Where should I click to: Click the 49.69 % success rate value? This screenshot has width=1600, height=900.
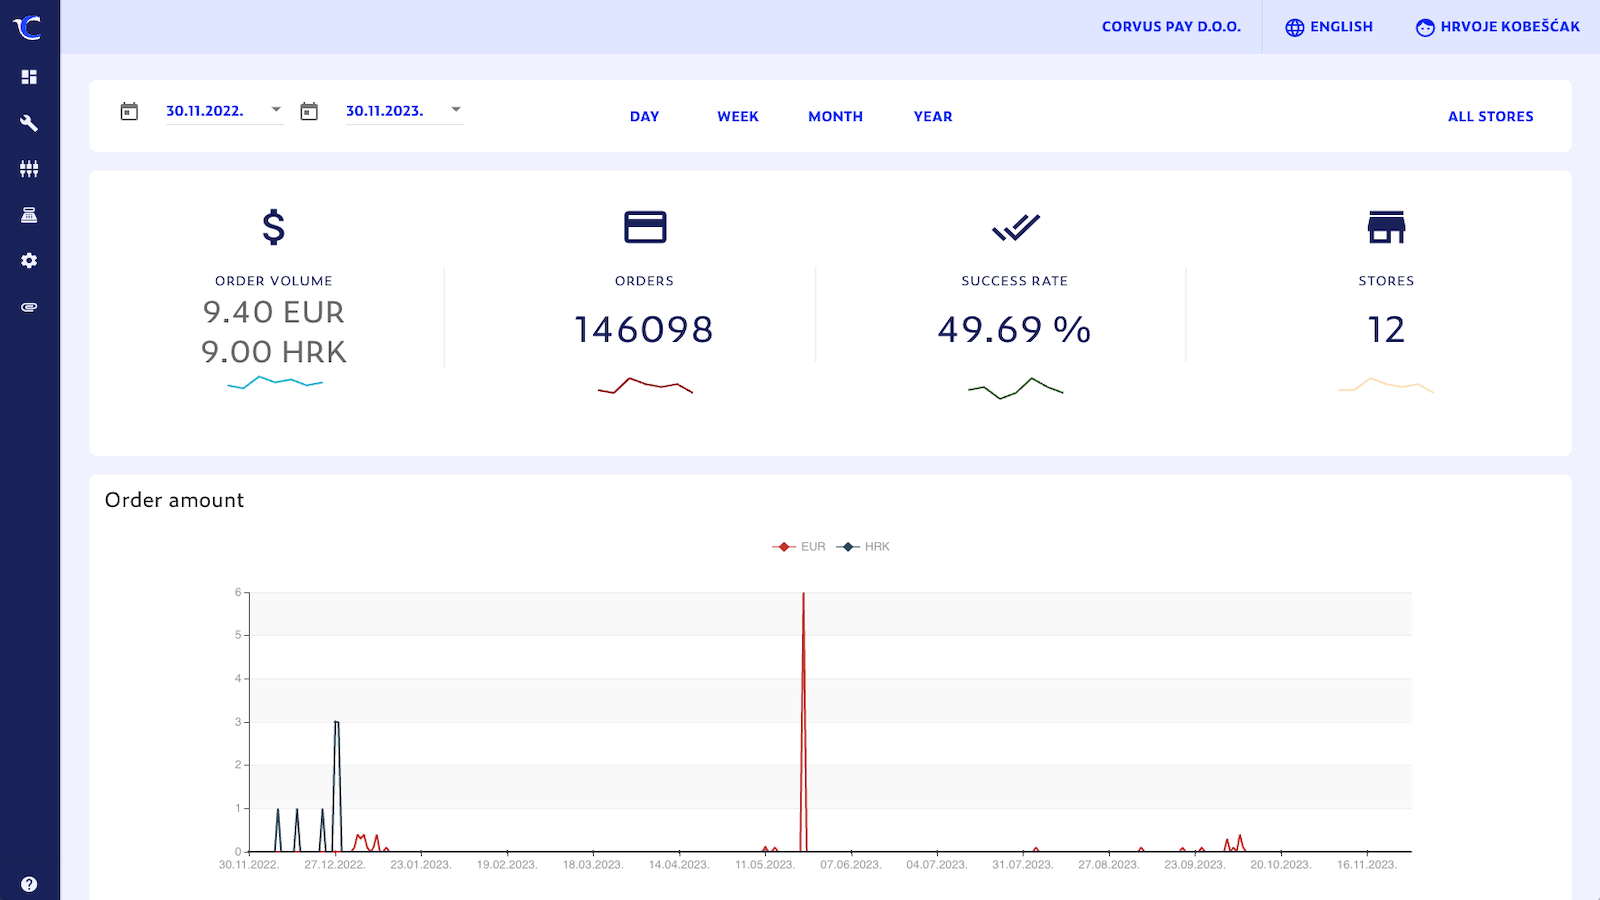pos(1014,330)
